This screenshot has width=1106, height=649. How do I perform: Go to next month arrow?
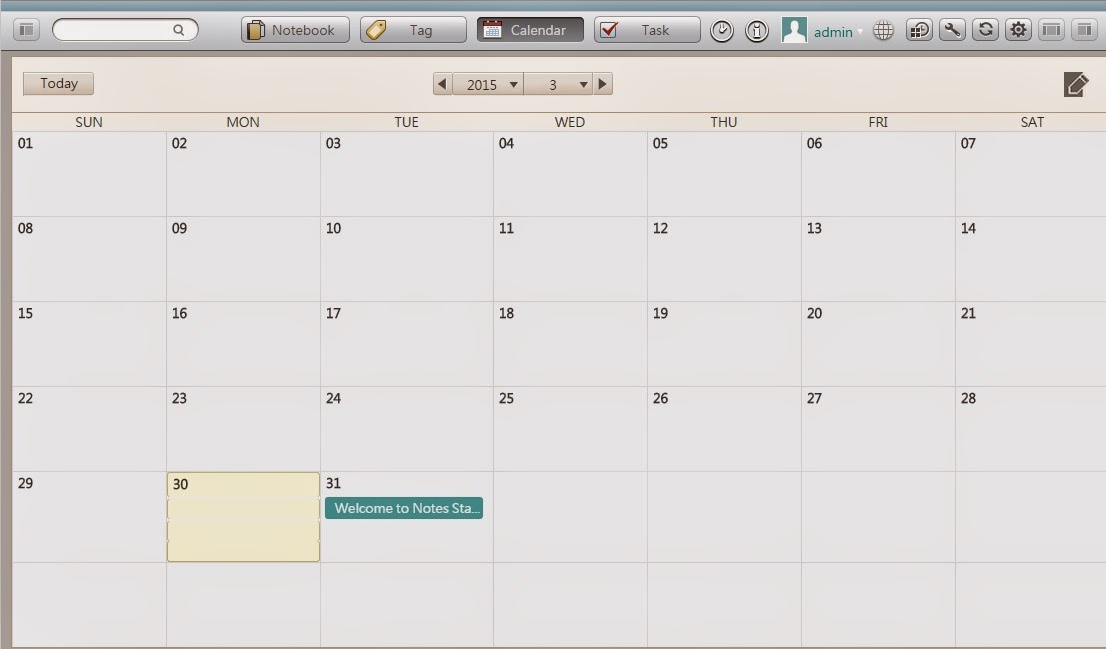pos(602,84)
